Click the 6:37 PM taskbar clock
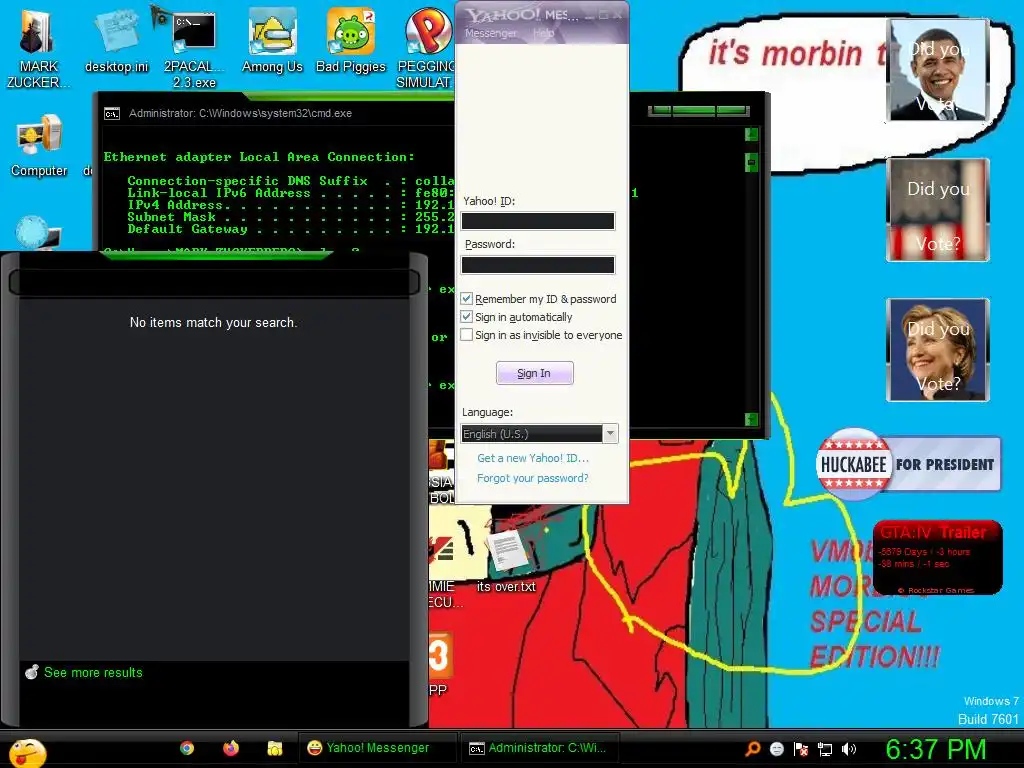The height and width of the screenshot is (768, 1024). pyautogui.click(x=936, y=749)
